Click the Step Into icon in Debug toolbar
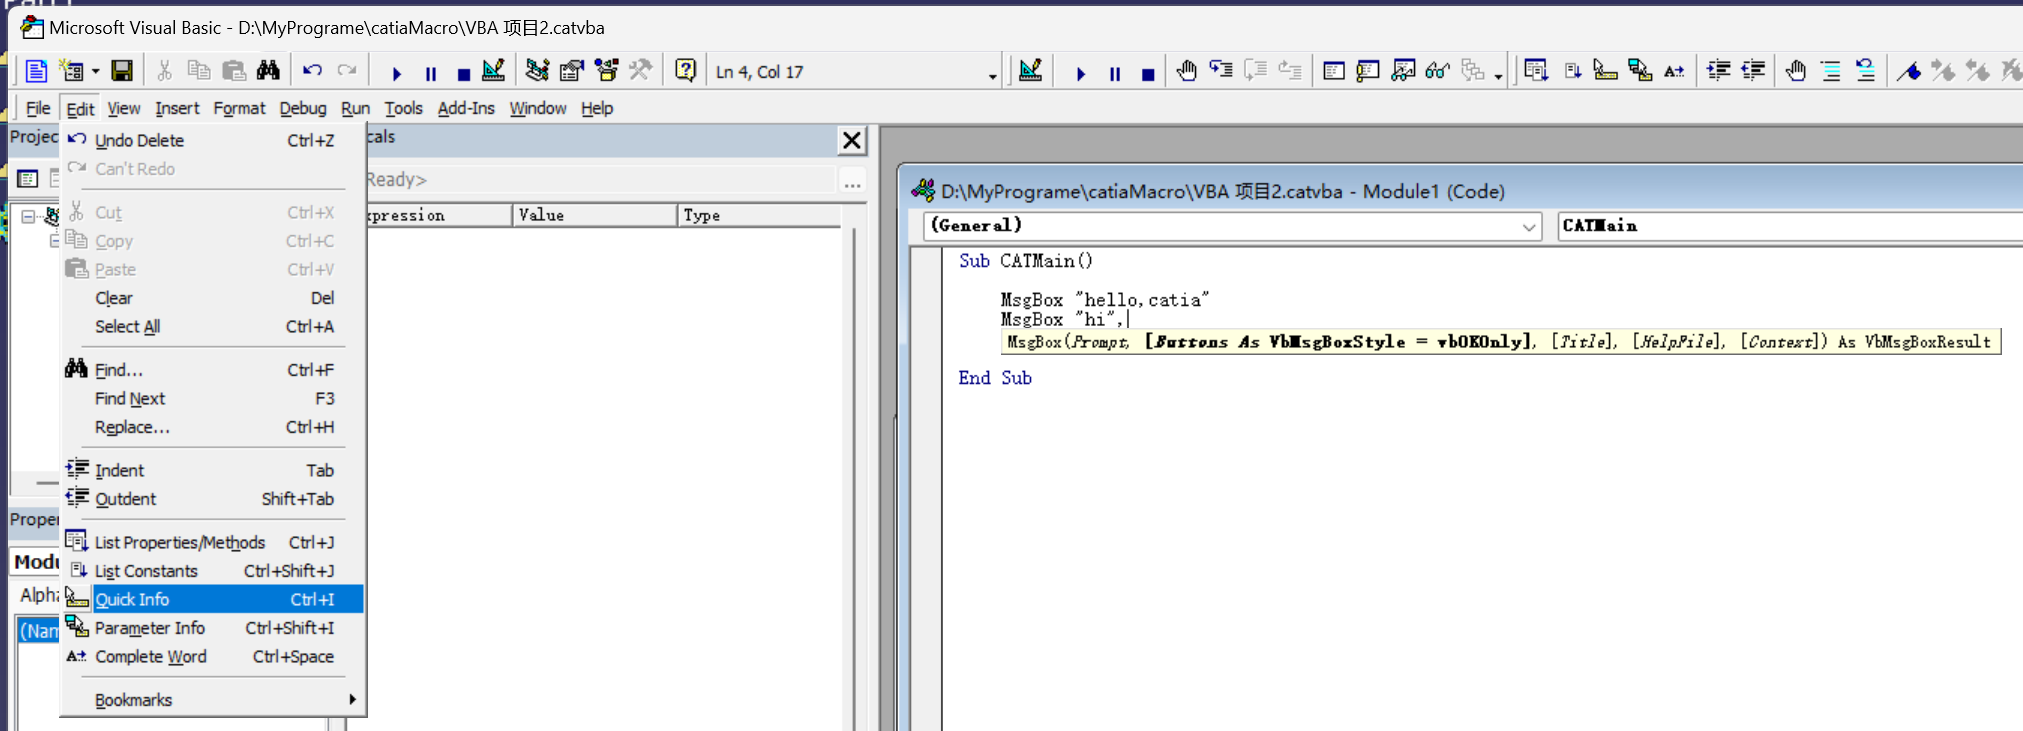 pos(1221,71)
